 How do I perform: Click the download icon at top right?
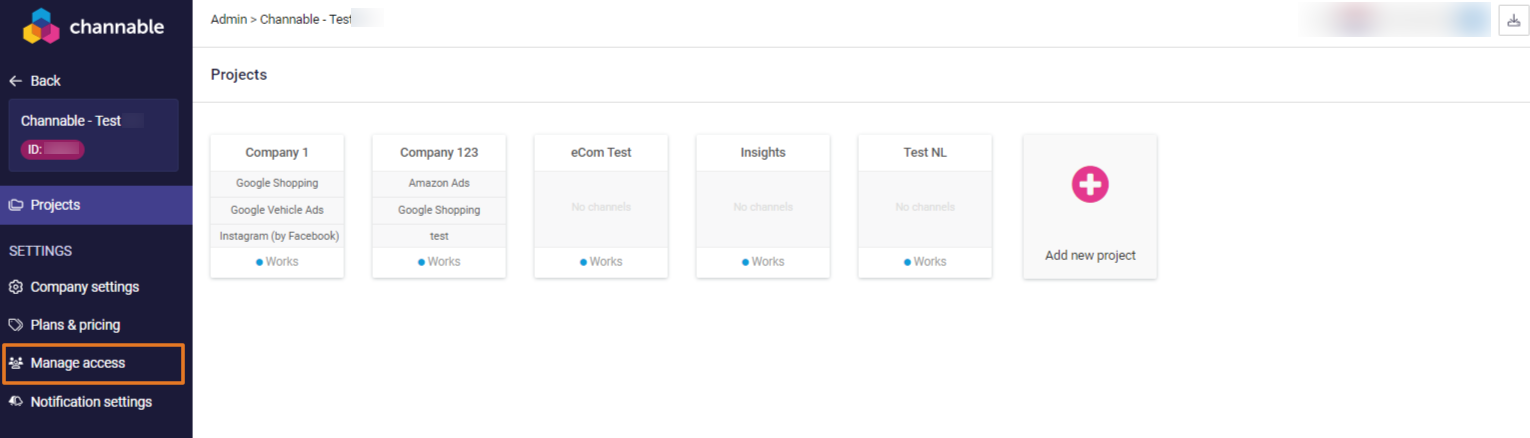point(1513,20)
